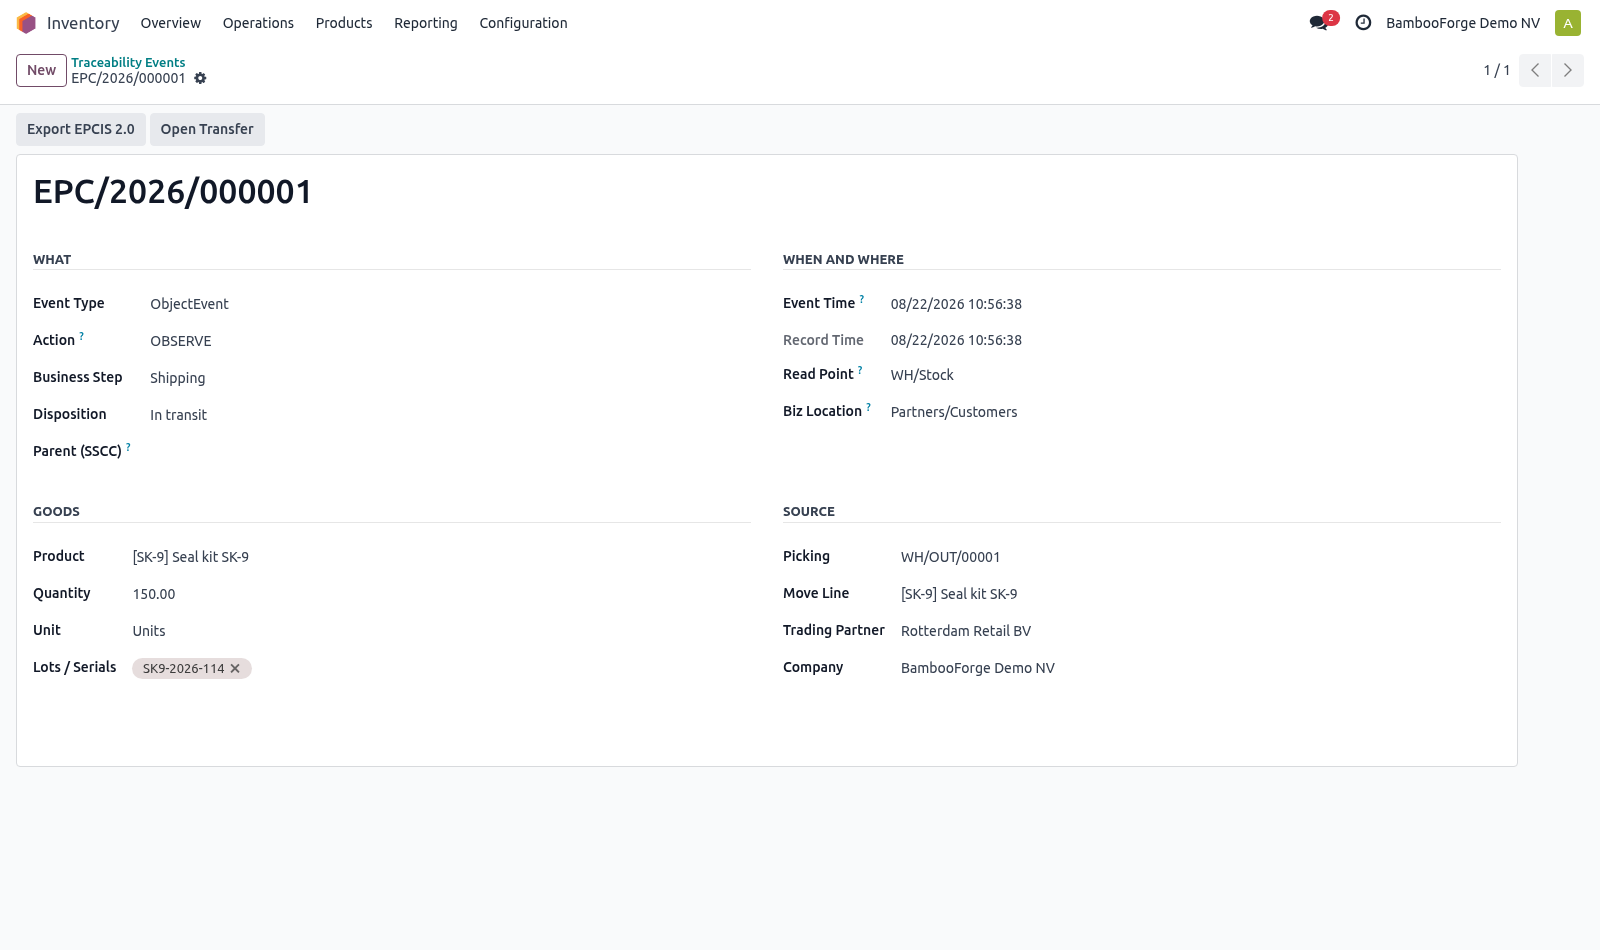
Task: Click the record pager 1 / 1
Action: pyautogui.click(x=1497, y=70)
